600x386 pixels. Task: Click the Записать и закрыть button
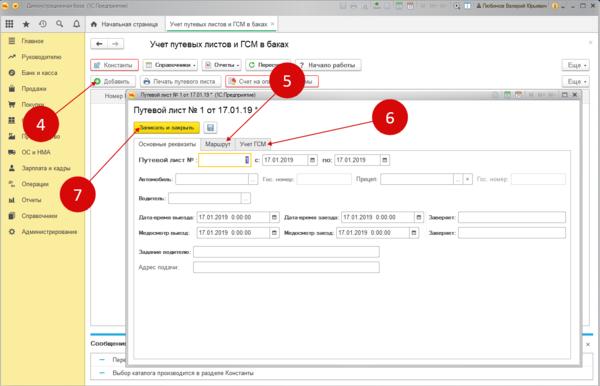click(x=166, y=127)
